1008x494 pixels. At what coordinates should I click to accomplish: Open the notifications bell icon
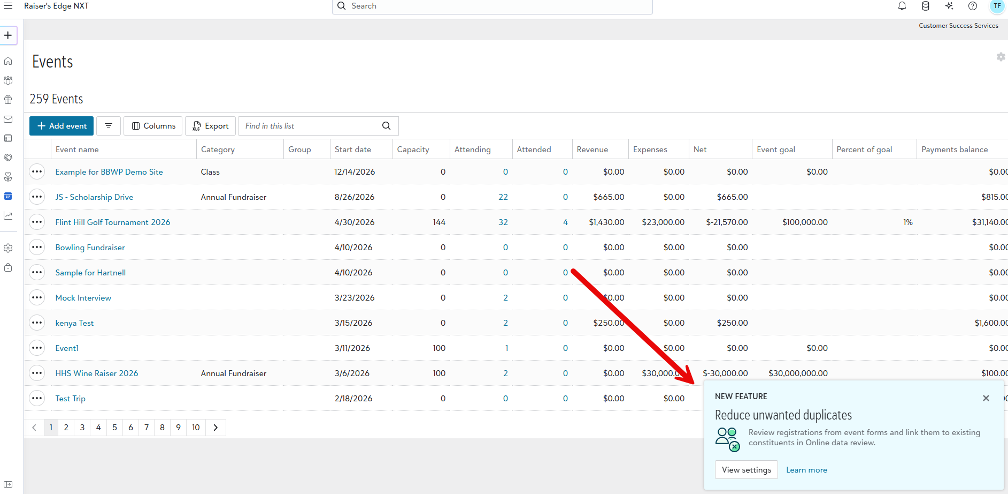902,6
